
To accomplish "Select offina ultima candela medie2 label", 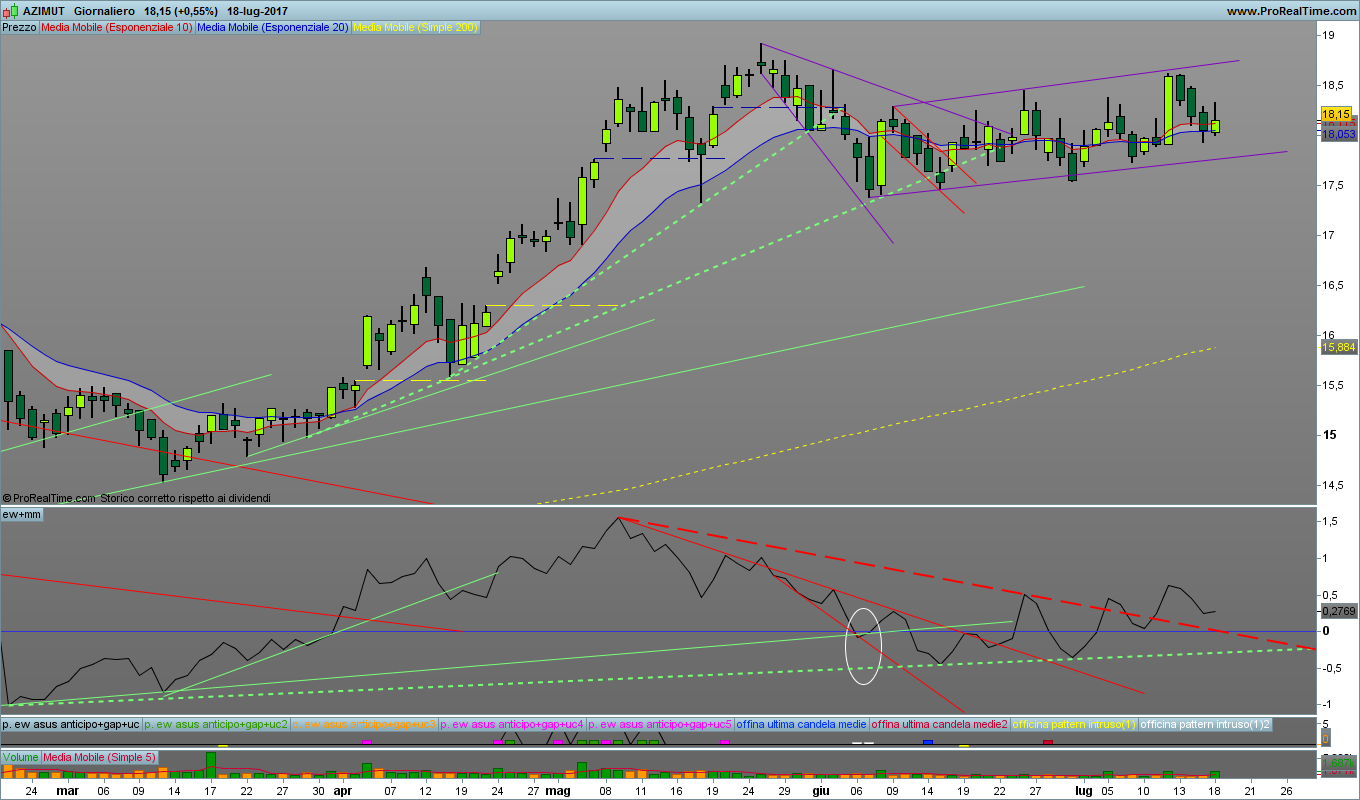I will [x=939, y=723].
